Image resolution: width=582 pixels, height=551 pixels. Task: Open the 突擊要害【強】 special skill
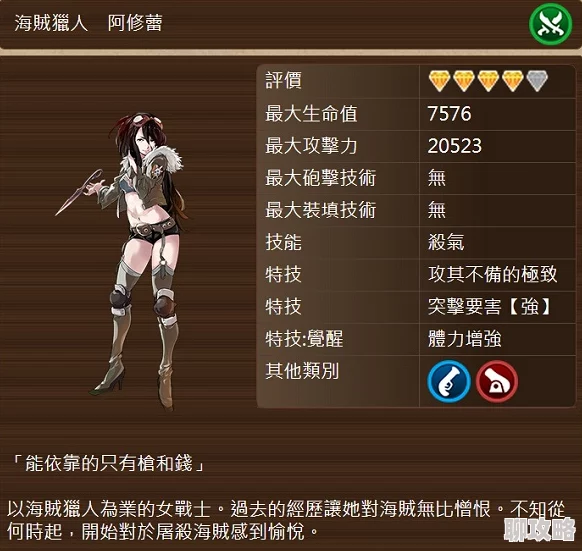pyautogui.click(x=489, y=307)
